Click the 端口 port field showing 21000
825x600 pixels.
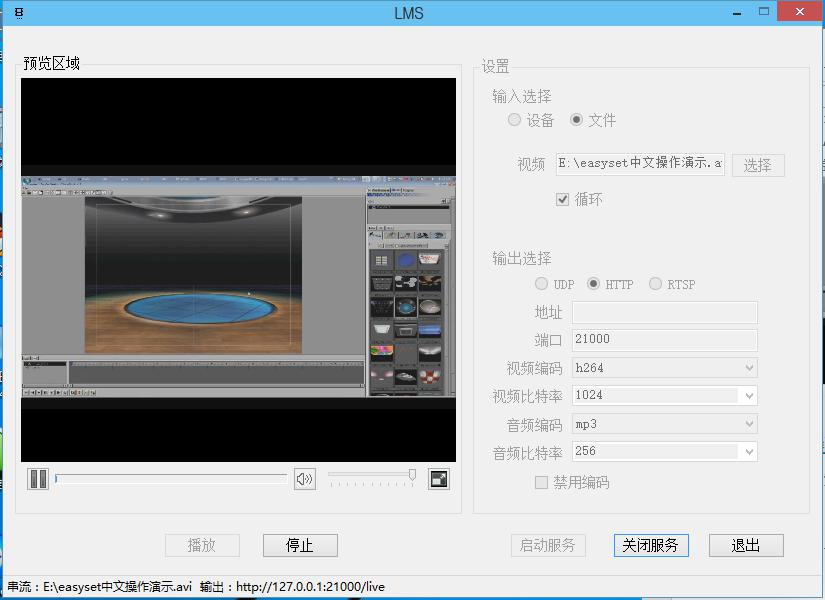(x=664, y=340)
